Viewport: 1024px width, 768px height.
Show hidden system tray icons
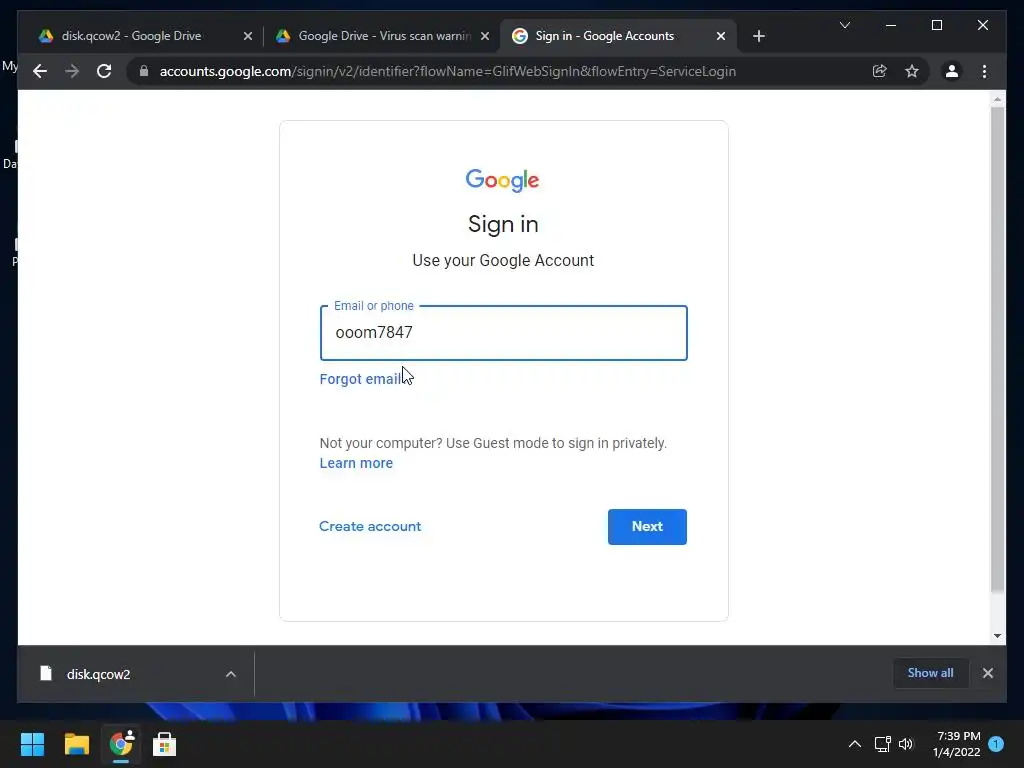tap(854, 744)
